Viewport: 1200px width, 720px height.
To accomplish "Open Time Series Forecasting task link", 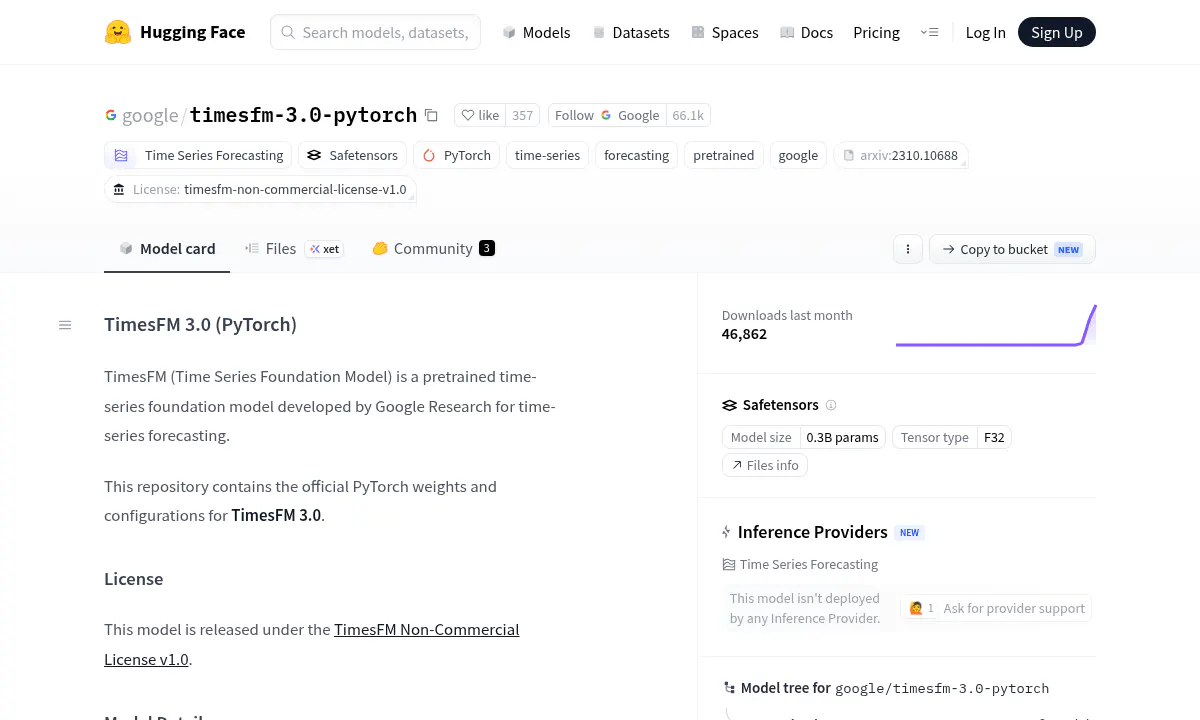I will click(800, 564).
